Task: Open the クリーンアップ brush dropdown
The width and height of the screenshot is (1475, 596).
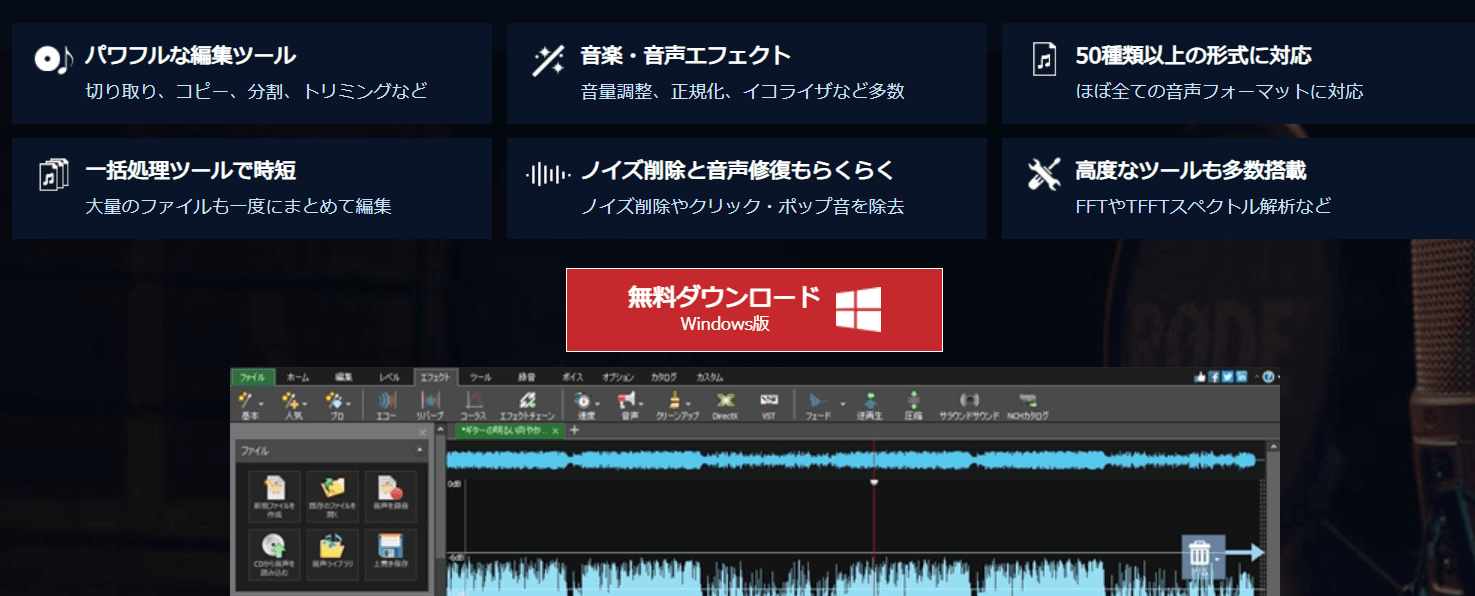Action: (678, 405)
